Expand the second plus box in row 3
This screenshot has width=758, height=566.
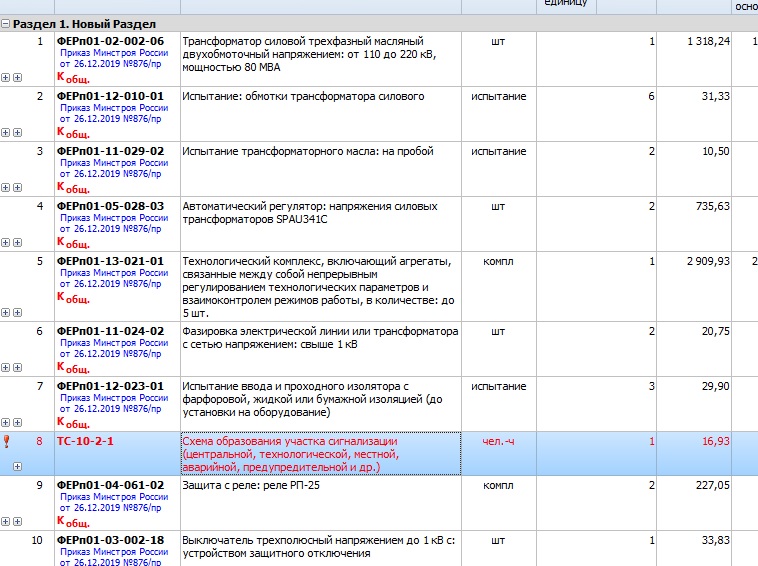click(17, 188)
